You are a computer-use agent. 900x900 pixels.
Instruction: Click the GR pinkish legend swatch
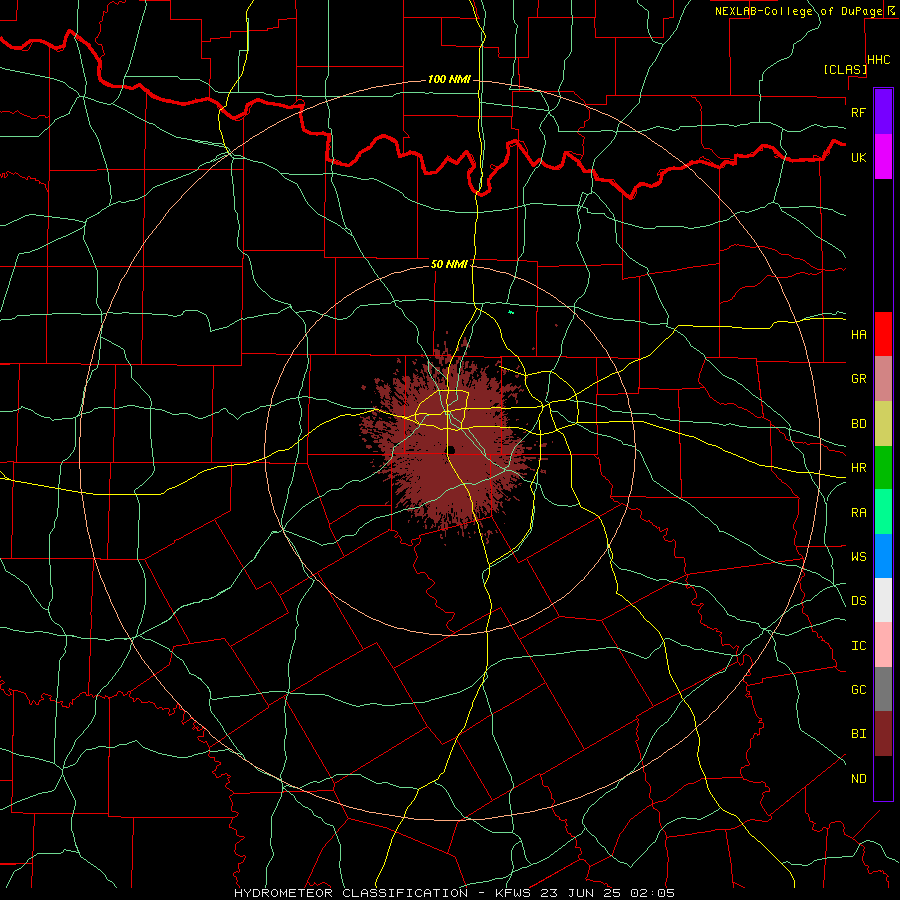pyautogui.click(x=883, y=379)
